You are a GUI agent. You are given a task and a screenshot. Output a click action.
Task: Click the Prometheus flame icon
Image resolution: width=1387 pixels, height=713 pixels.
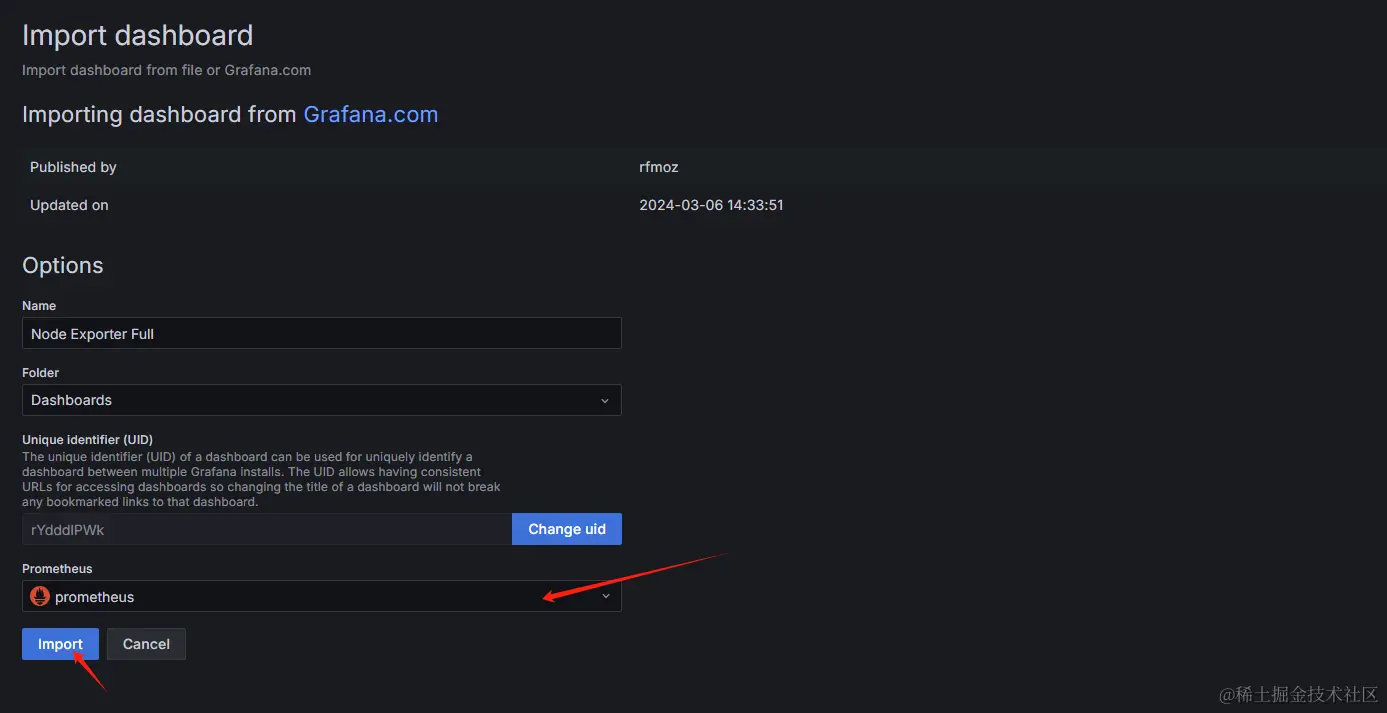point(40,596)
